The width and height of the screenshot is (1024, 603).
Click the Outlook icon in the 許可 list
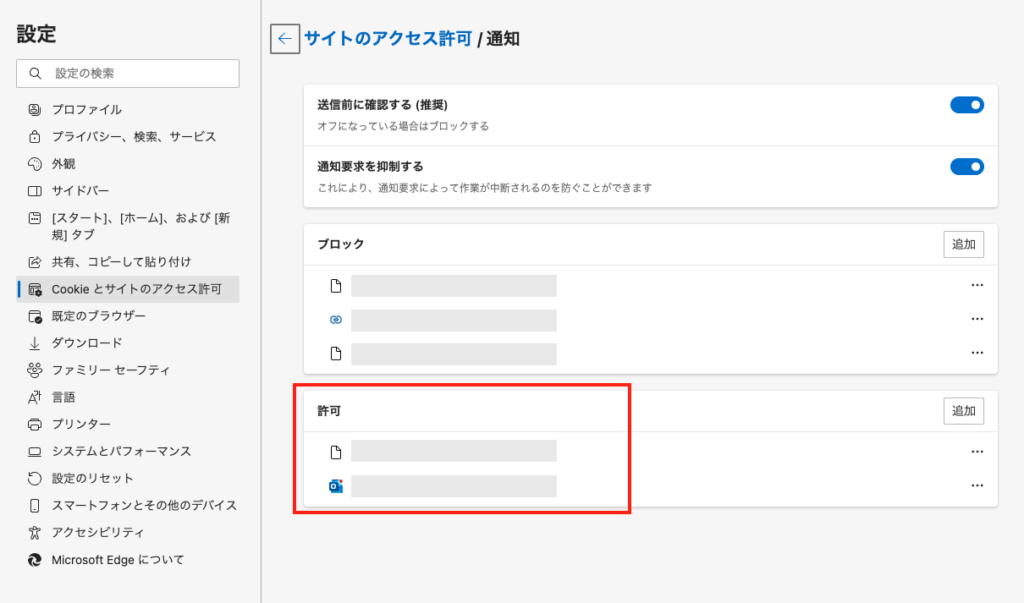pyautogui.click(x=336, y=486)
